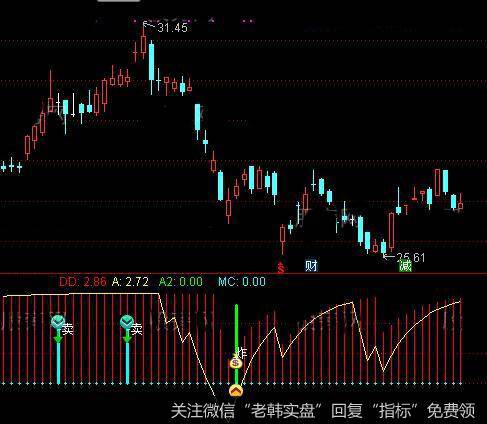Select the A2: 0.00 indicator value
Image resolution: width=487 pixels, height=424 pixels.
[180, 282]
